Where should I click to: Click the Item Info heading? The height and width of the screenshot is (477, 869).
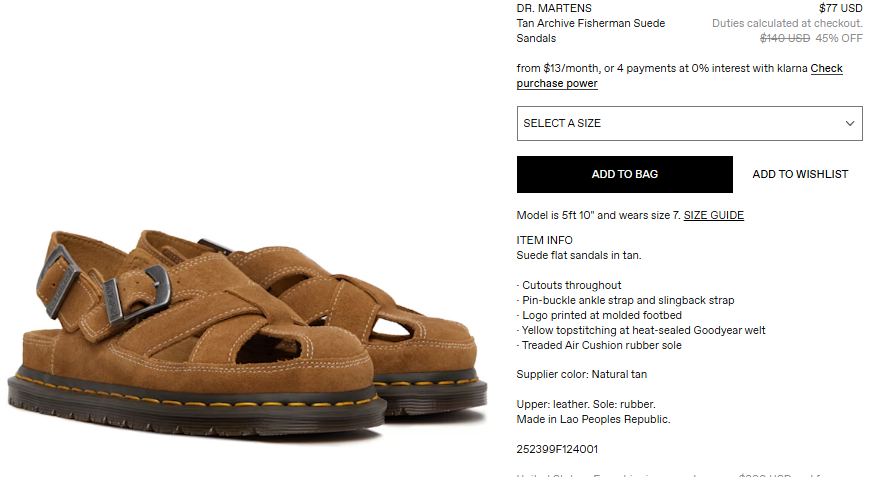pos(544,240)
